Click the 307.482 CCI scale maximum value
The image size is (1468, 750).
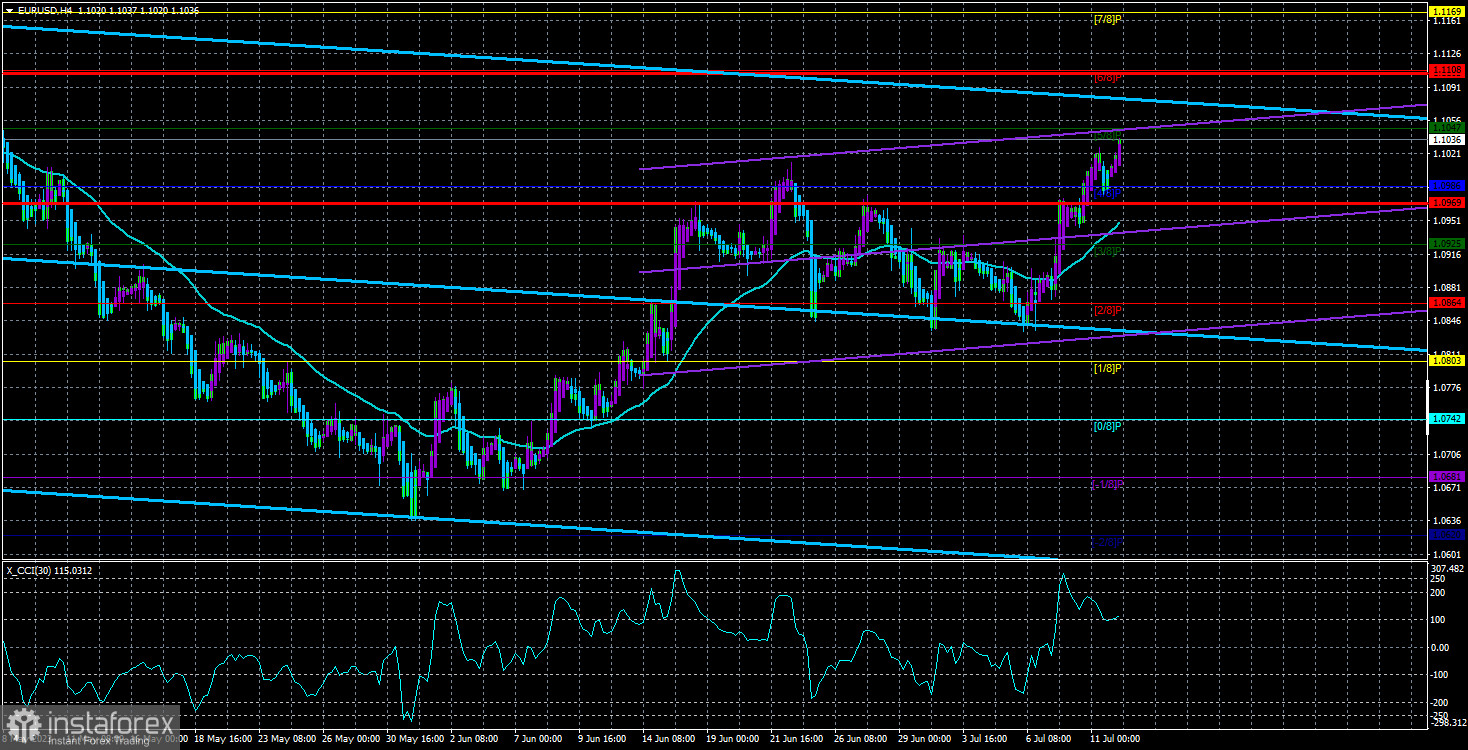tap(1446, 567)
